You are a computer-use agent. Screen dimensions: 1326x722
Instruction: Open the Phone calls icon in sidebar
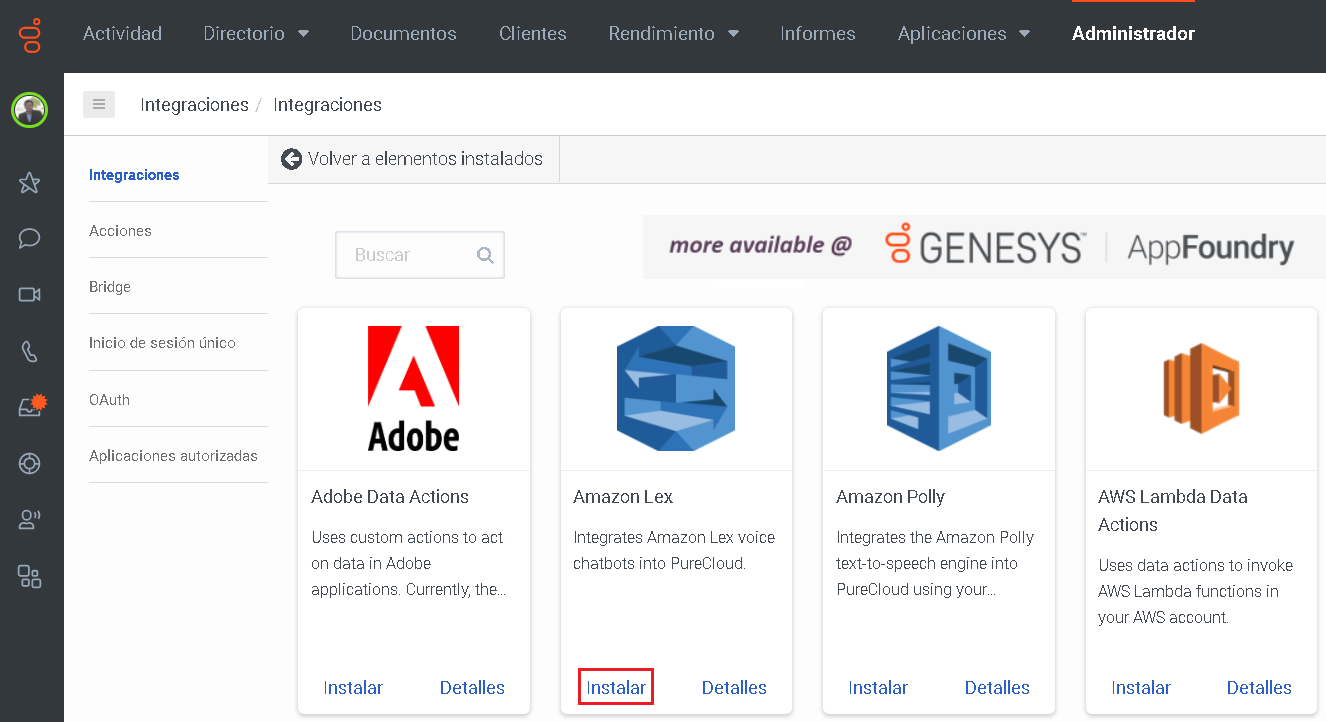pos(30,351)
